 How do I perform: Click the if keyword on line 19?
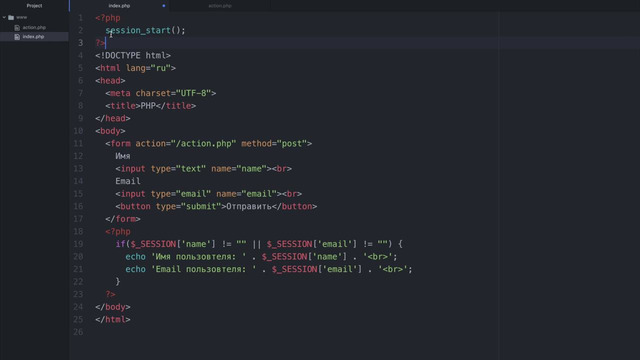pyautogui.click(x=120, y=244)
